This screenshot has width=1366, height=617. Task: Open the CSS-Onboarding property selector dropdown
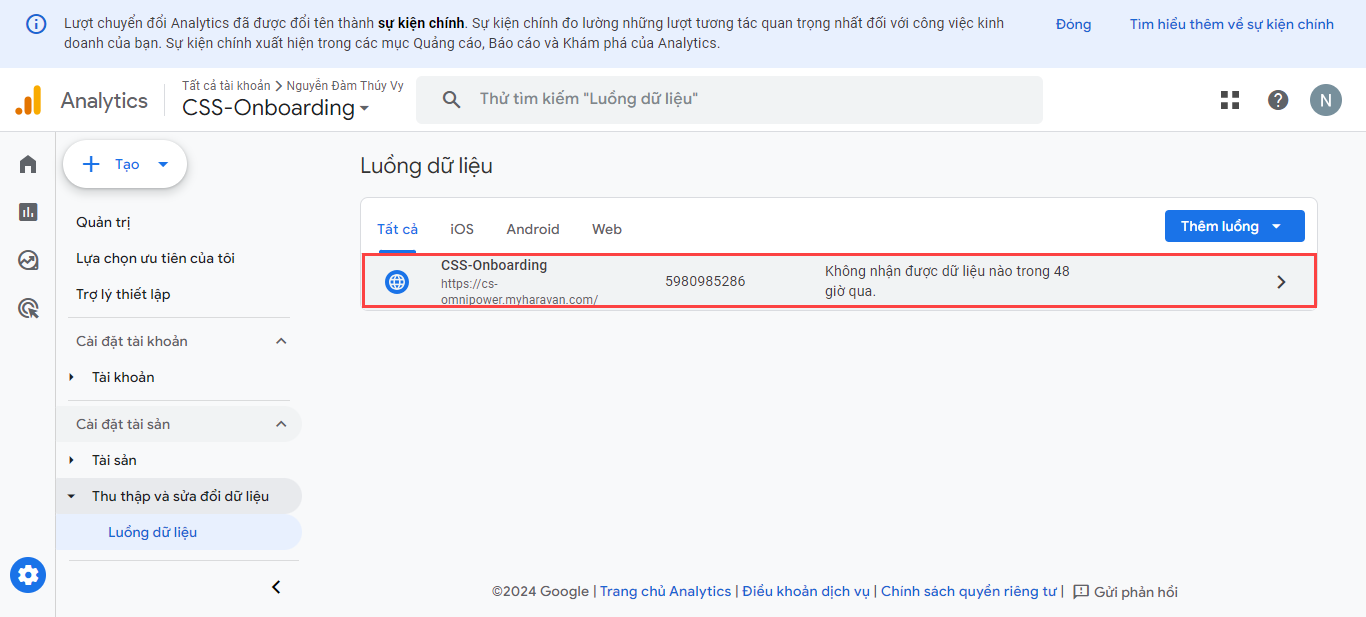tap(276, 108)
